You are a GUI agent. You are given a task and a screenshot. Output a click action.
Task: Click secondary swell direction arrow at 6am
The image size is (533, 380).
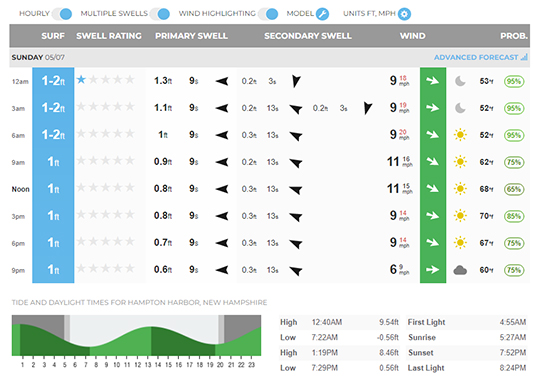tap(296, 136)
